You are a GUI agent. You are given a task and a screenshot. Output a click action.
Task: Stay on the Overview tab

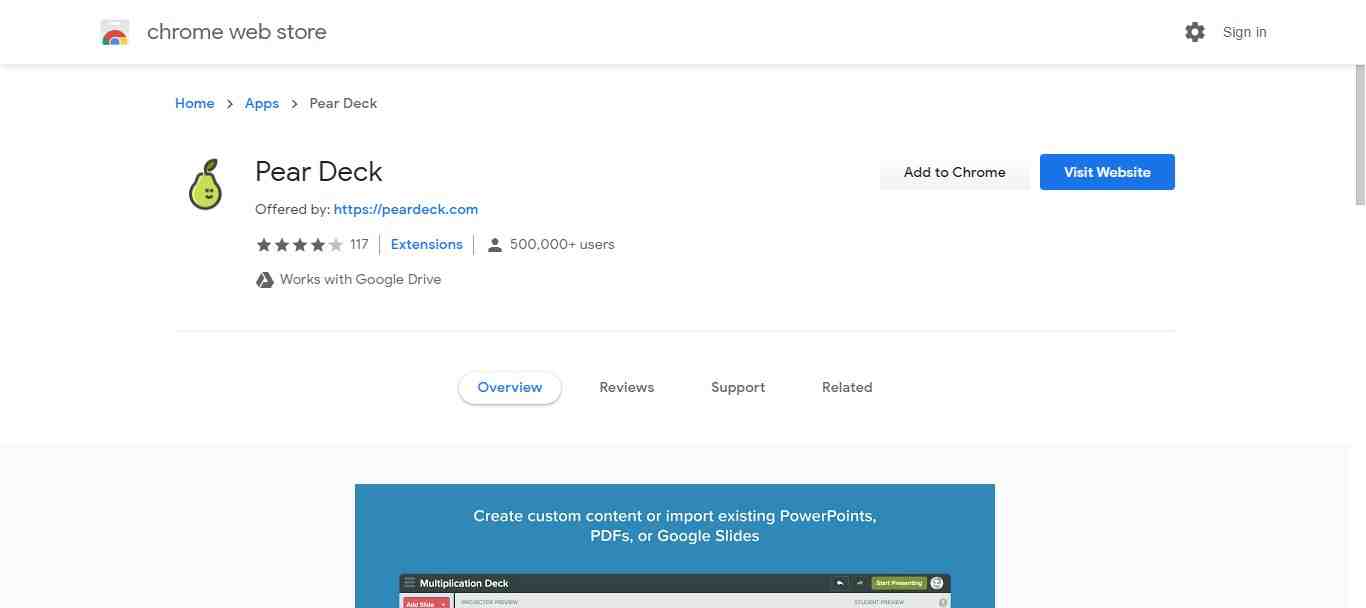[x=509, y=387]
